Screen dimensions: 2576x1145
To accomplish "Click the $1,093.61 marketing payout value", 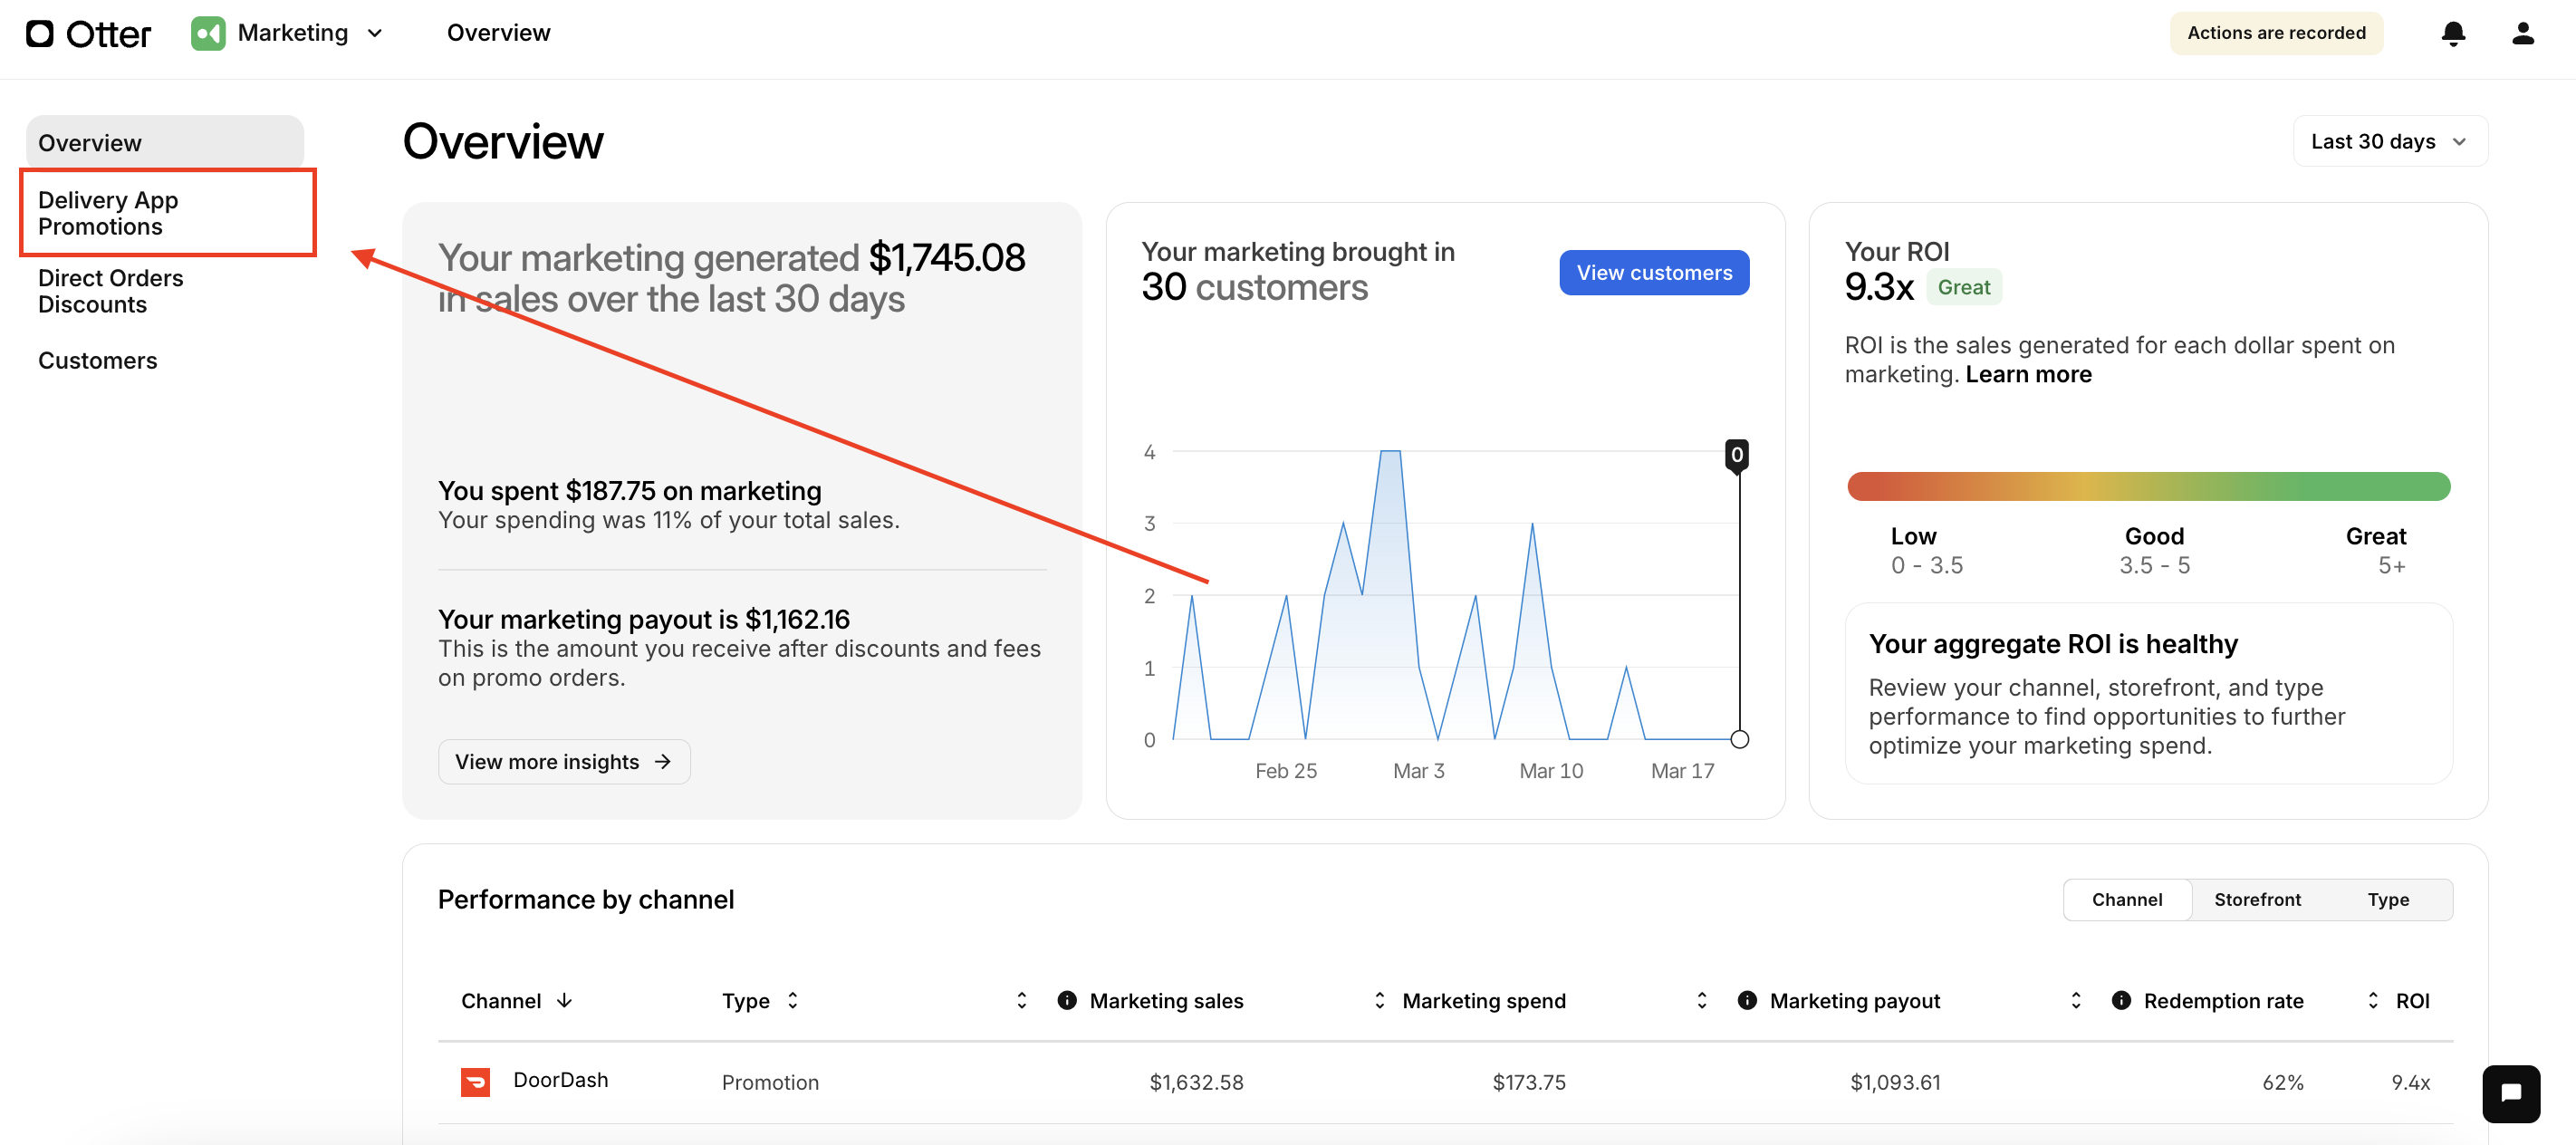I will 1895,1082.
